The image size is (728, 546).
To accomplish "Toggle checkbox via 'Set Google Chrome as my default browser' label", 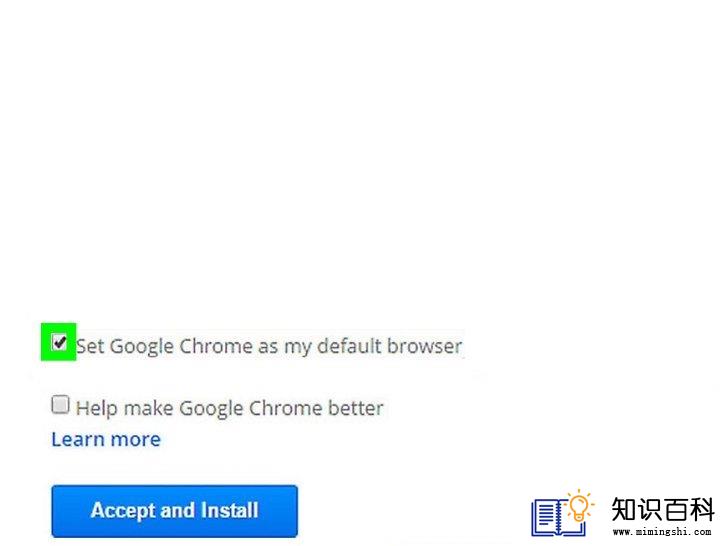I will click(269, 346).
